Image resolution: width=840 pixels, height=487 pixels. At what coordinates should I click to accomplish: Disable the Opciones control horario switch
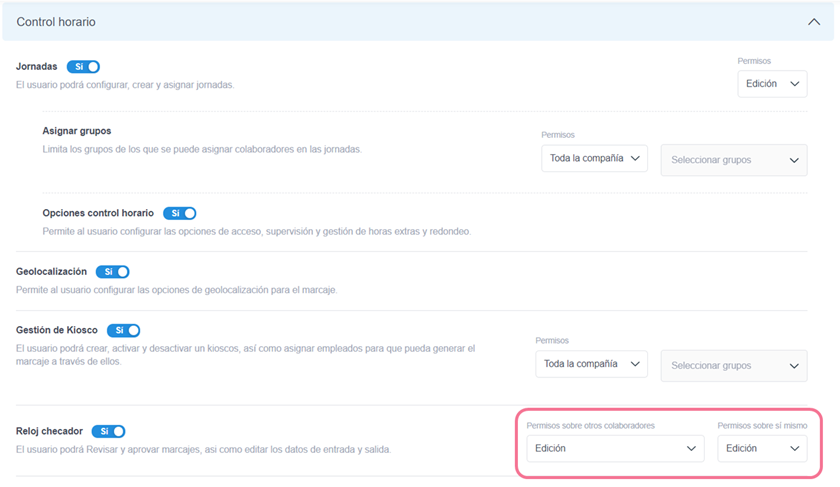coord(179,213)
